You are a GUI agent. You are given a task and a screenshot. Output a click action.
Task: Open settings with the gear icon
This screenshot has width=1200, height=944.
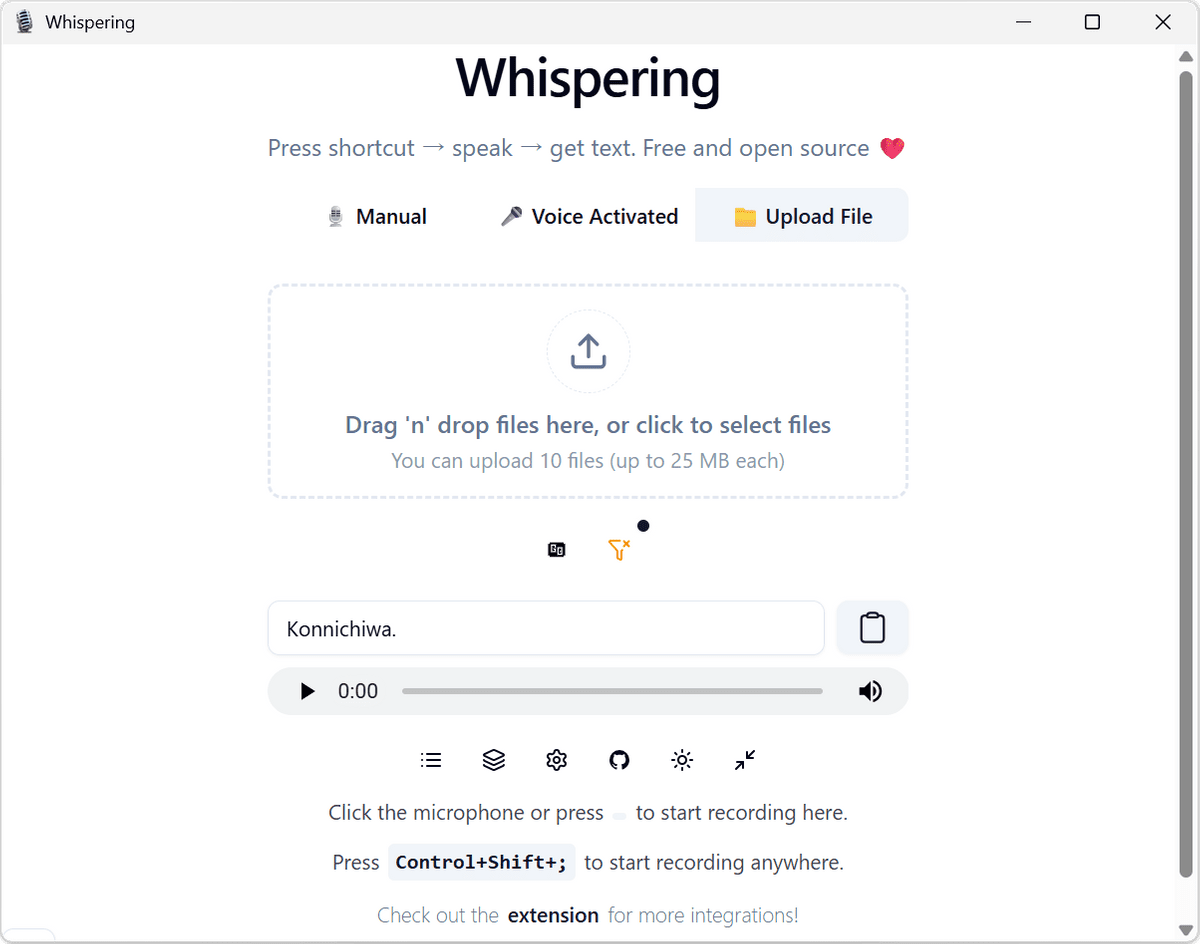click(x=557, y=760)
